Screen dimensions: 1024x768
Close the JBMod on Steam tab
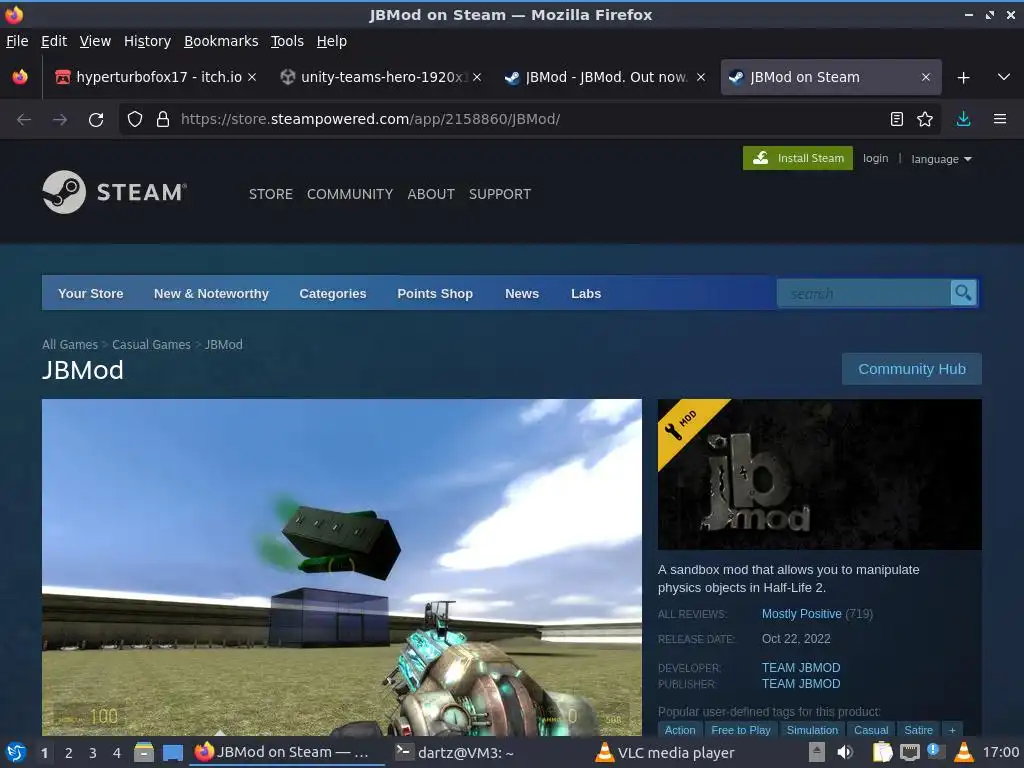925,77
